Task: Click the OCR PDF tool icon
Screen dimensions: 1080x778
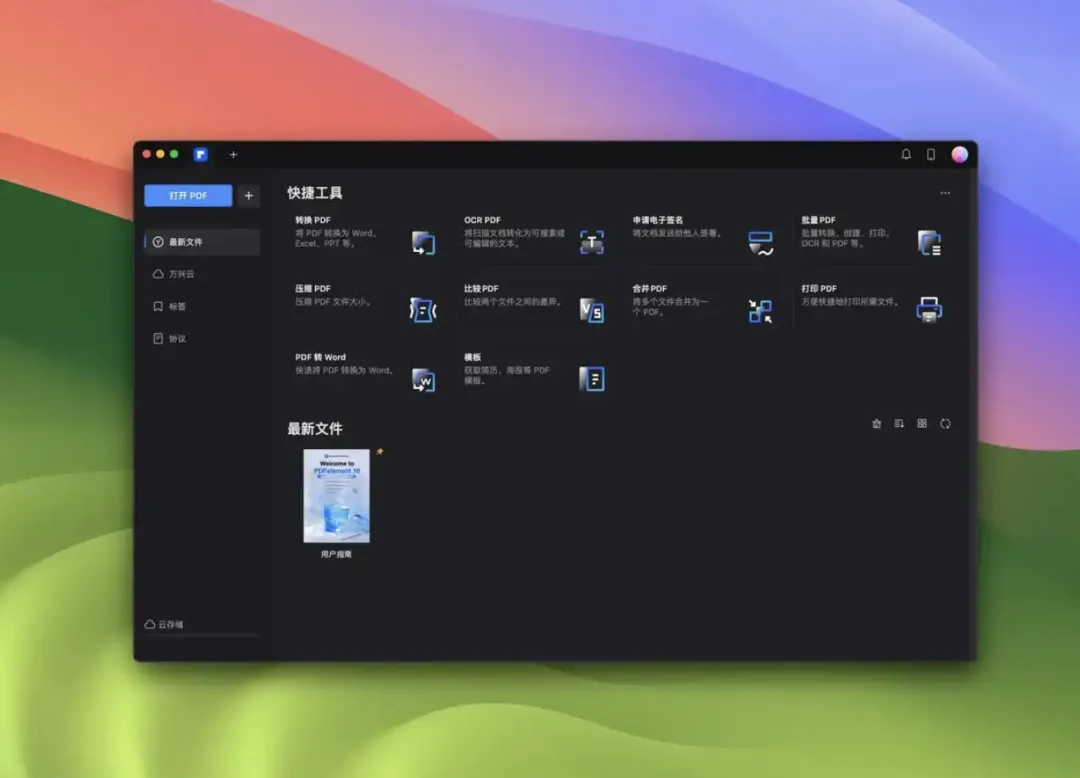Action: (592, 242)
